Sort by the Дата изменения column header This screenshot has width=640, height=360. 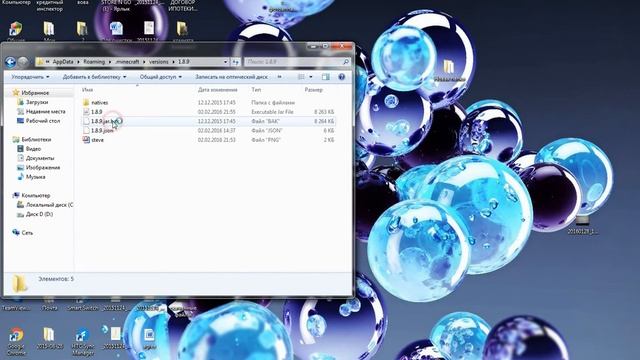click(218, 90)
